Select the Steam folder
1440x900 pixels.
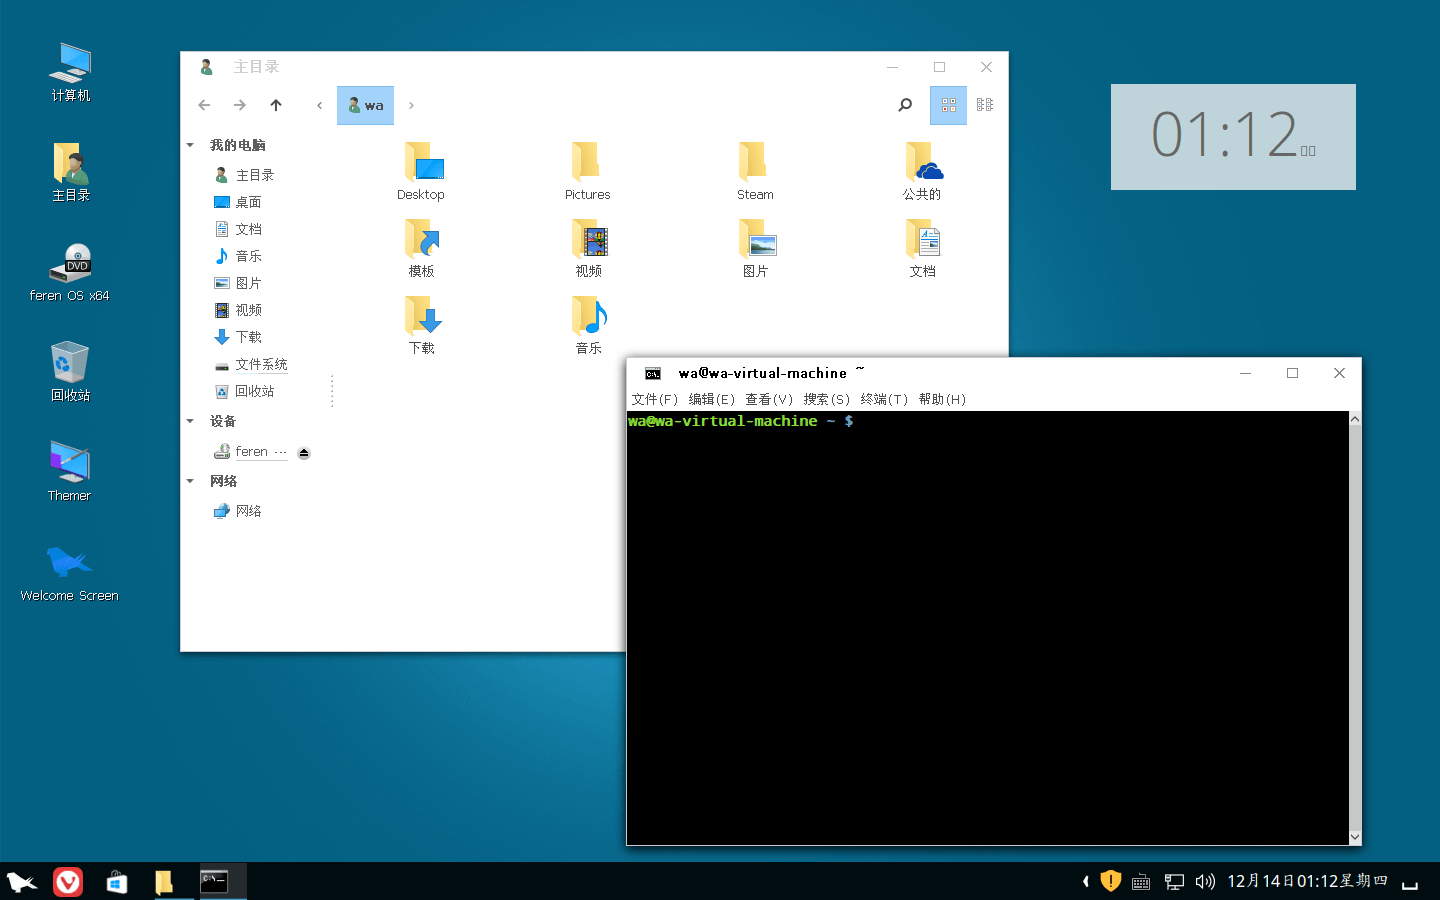click(x=755, y=171)
